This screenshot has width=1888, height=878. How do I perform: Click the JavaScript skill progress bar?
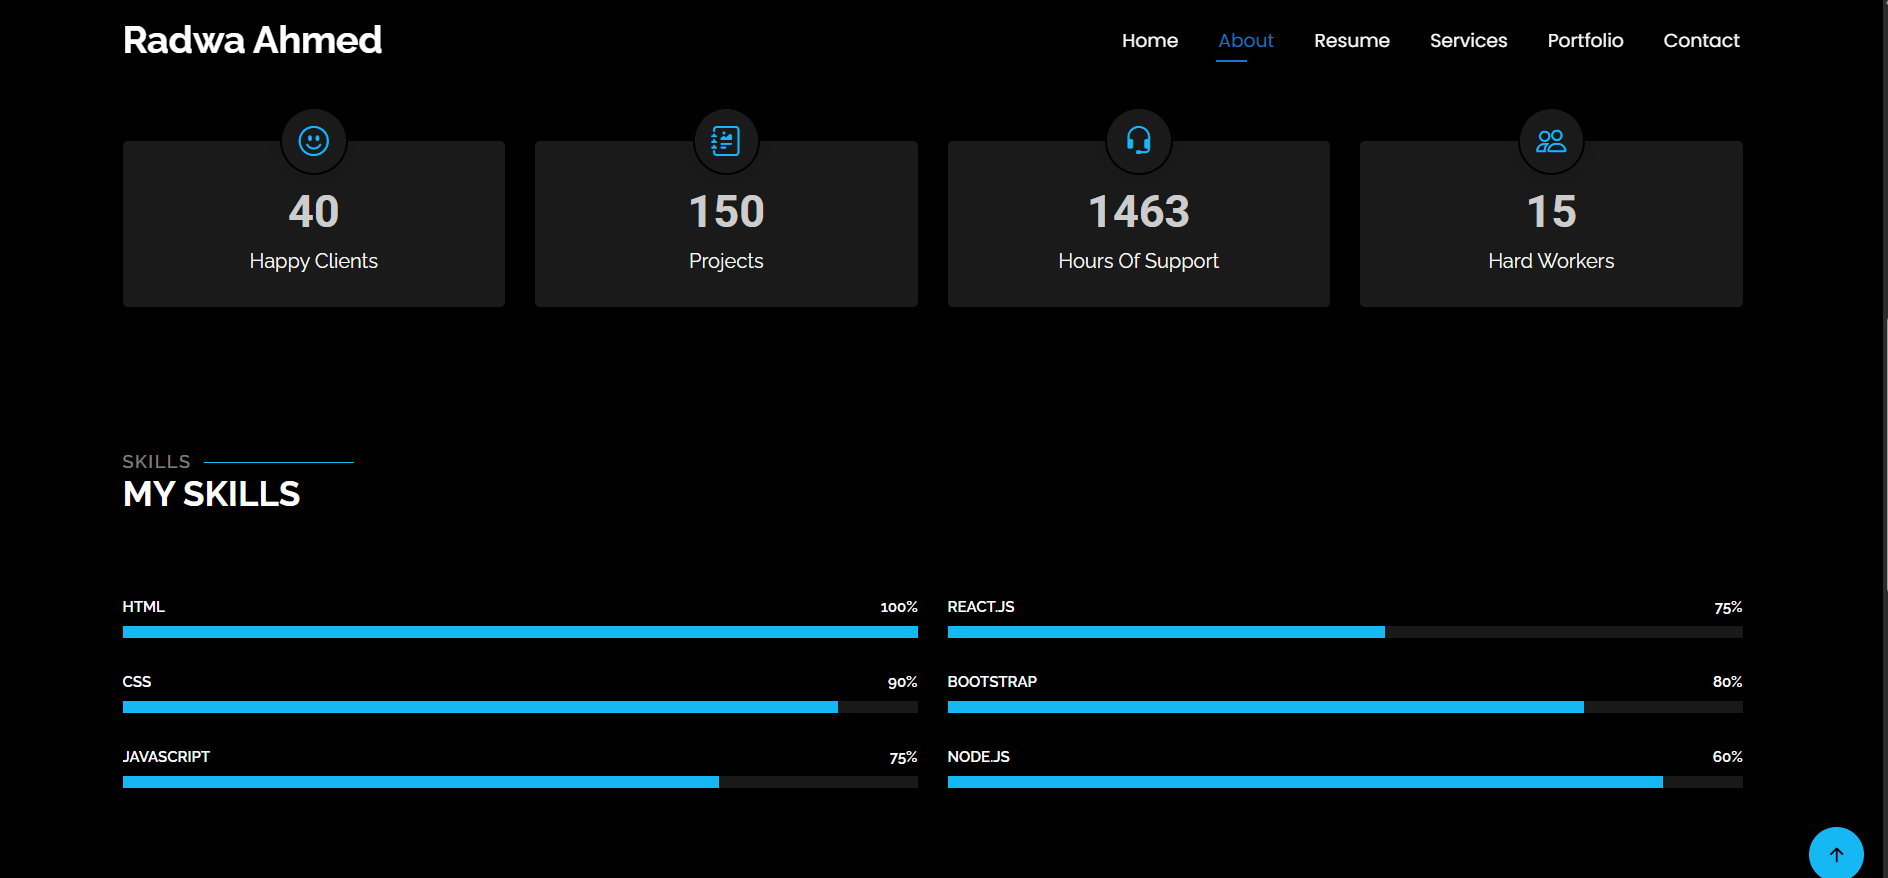point(520,782)
